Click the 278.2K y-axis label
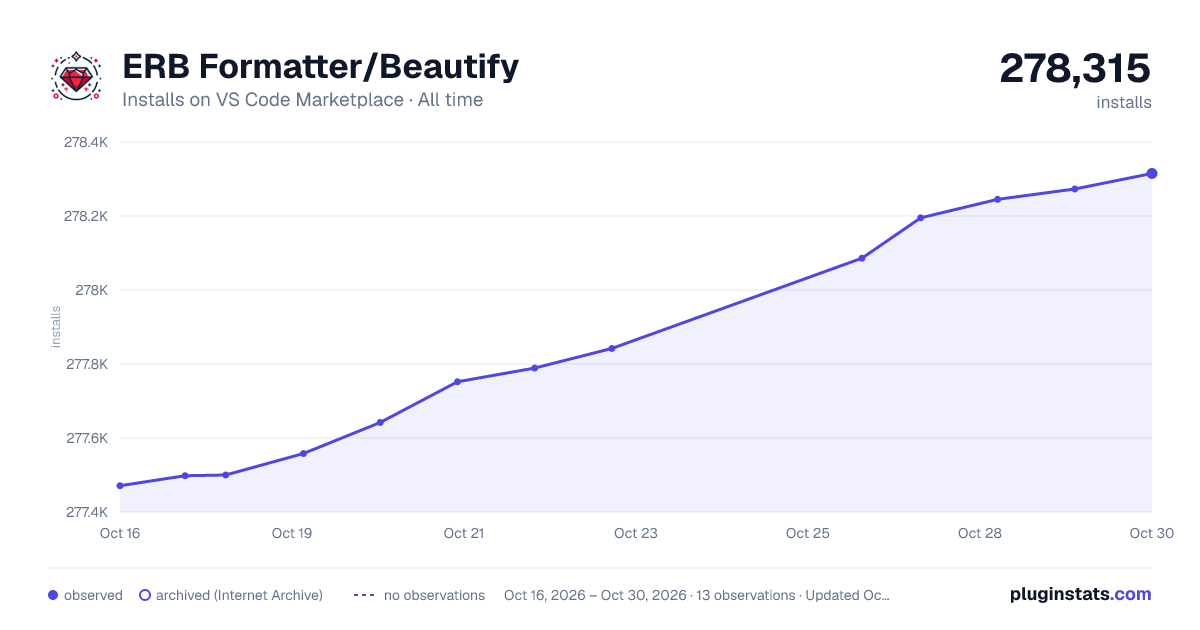 (x=86, y=216)
